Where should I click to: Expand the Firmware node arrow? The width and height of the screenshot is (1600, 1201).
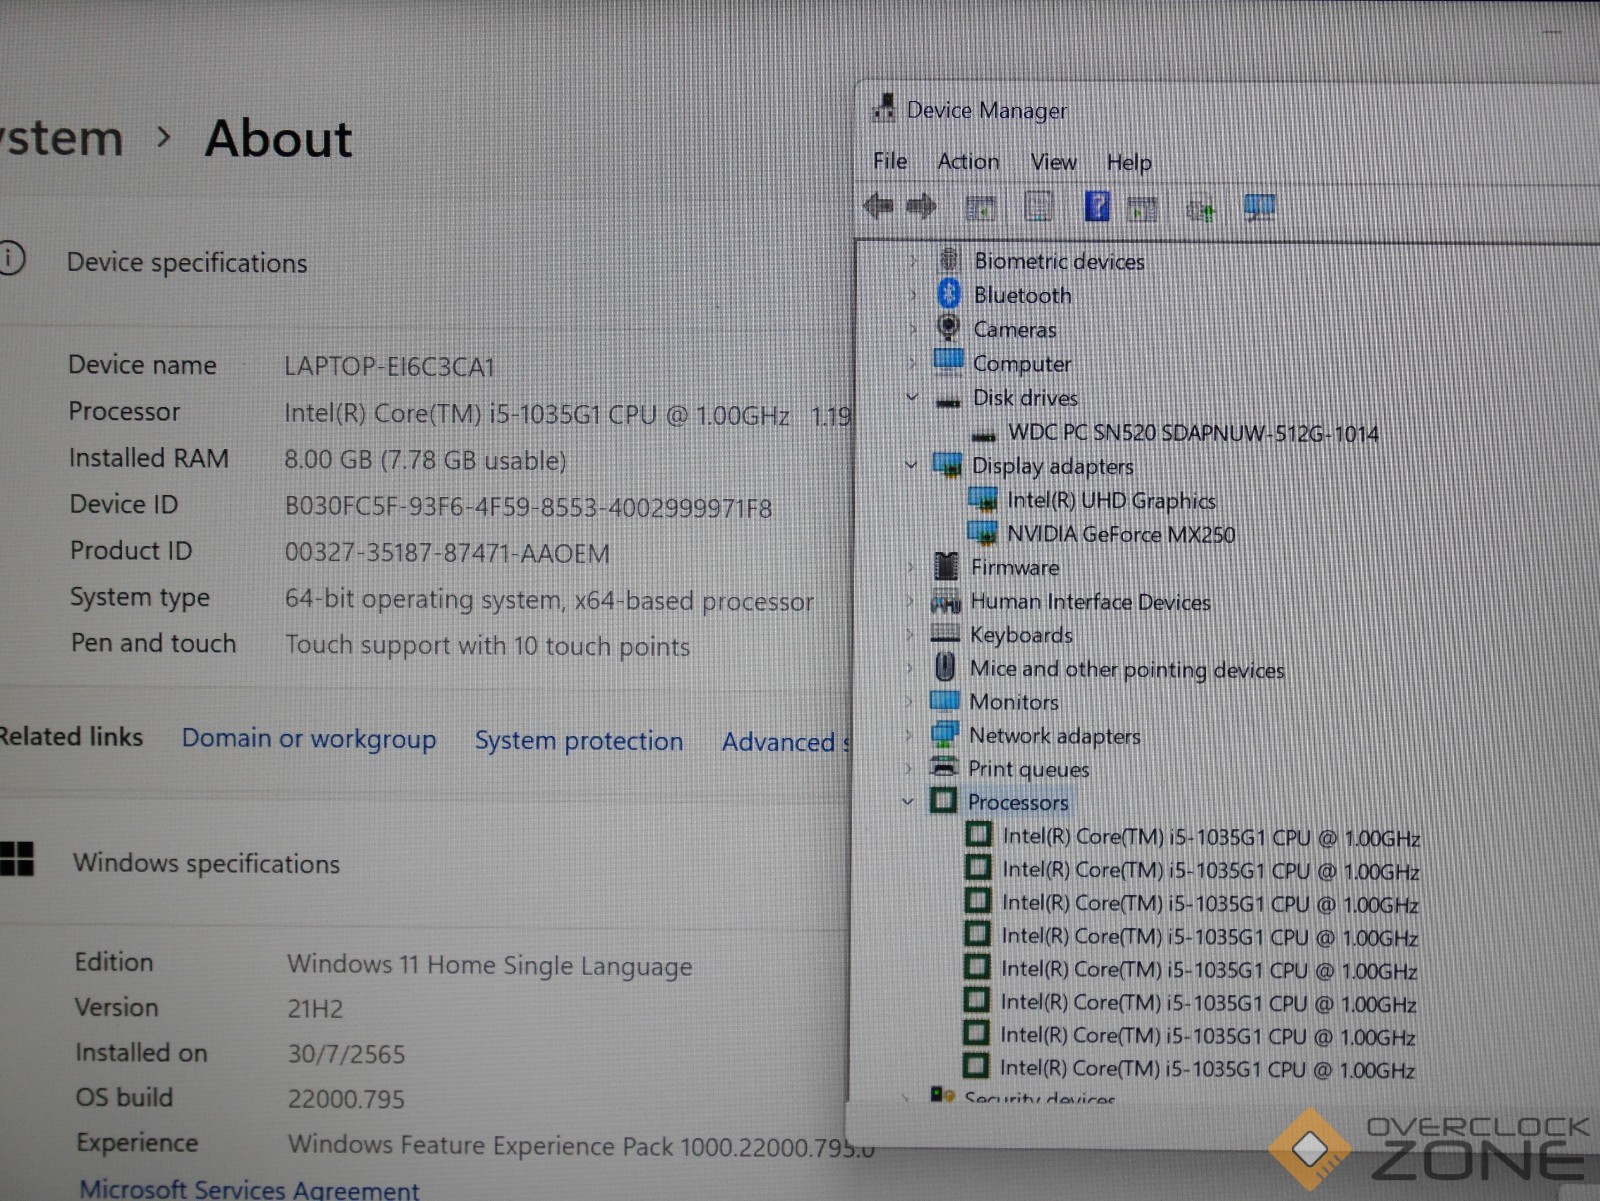pos(910,567)
